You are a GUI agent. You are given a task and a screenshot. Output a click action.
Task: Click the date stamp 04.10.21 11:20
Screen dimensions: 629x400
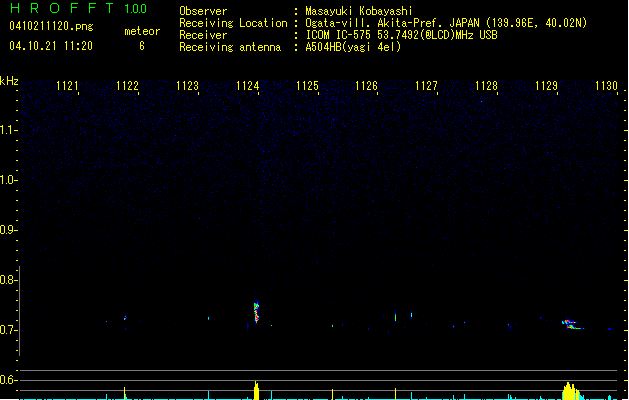coord(51,46)
